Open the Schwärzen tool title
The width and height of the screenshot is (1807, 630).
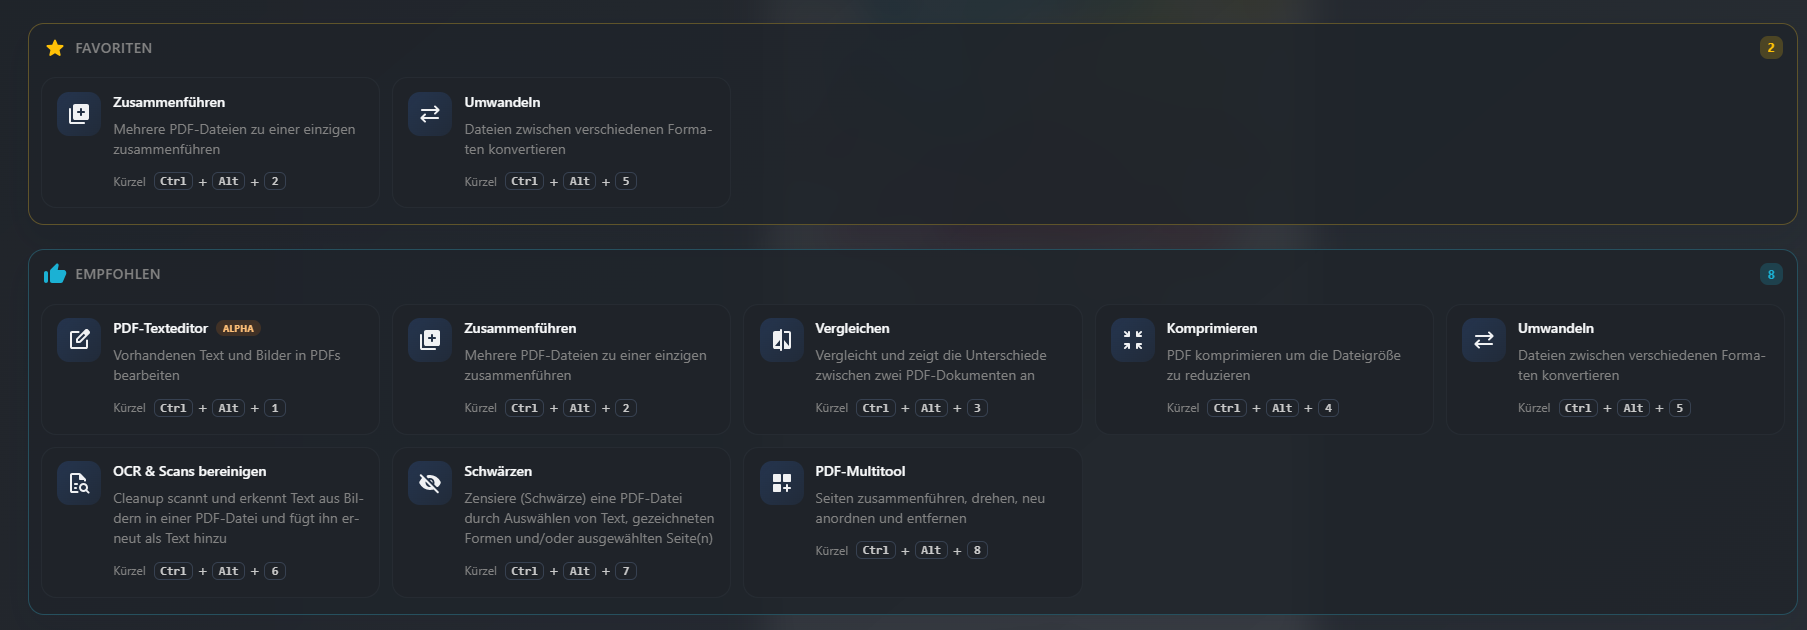coord(498,471)
